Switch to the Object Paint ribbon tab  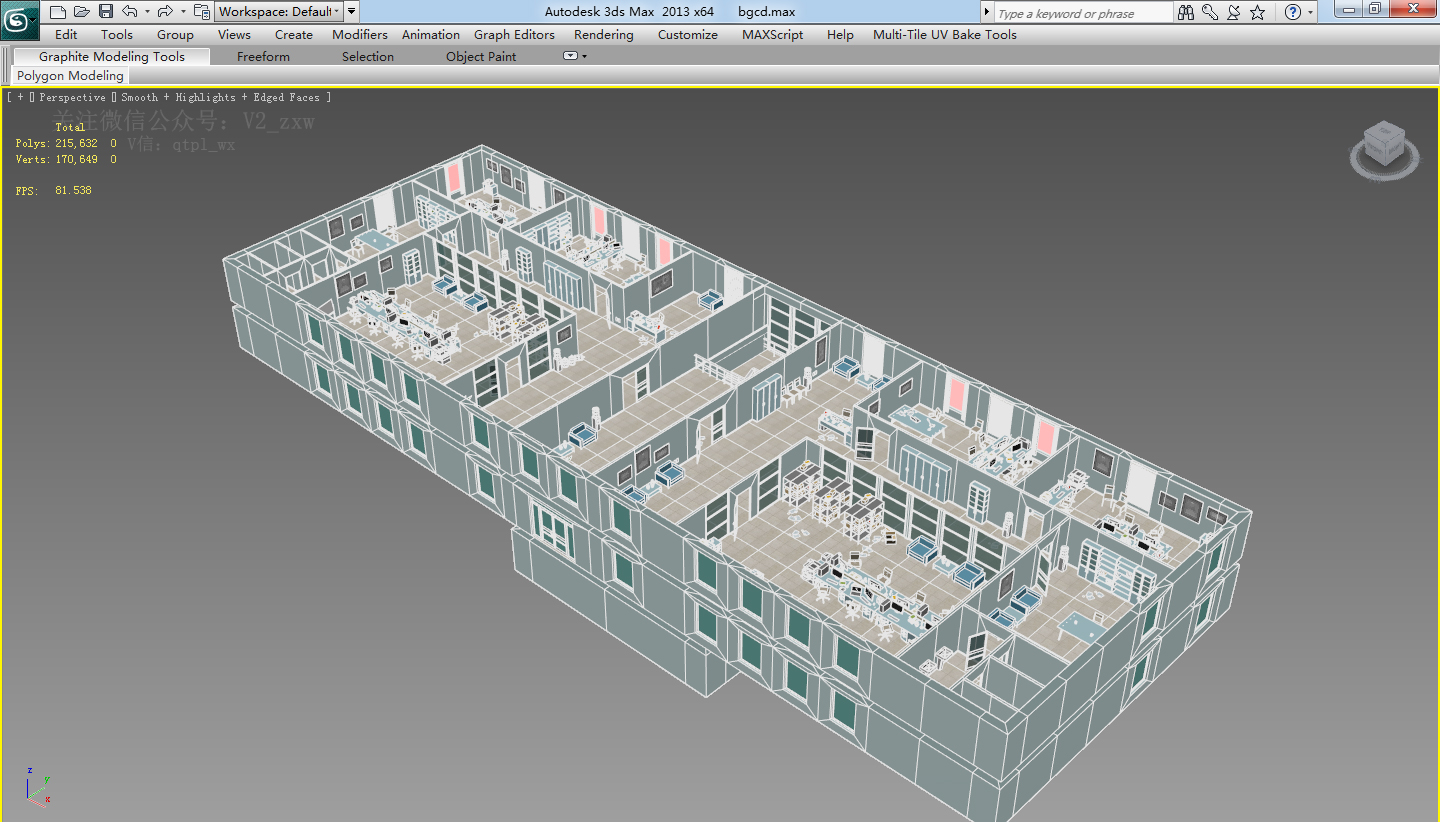coord(481,56)
